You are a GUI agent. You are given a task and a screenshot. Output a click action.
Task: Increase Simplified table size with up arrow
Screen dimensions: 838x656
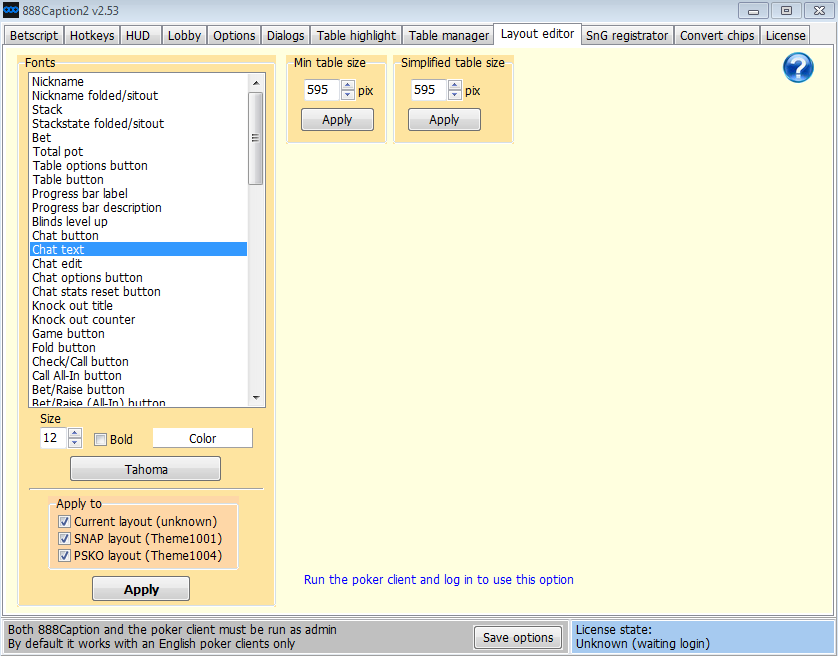point(455,85)
